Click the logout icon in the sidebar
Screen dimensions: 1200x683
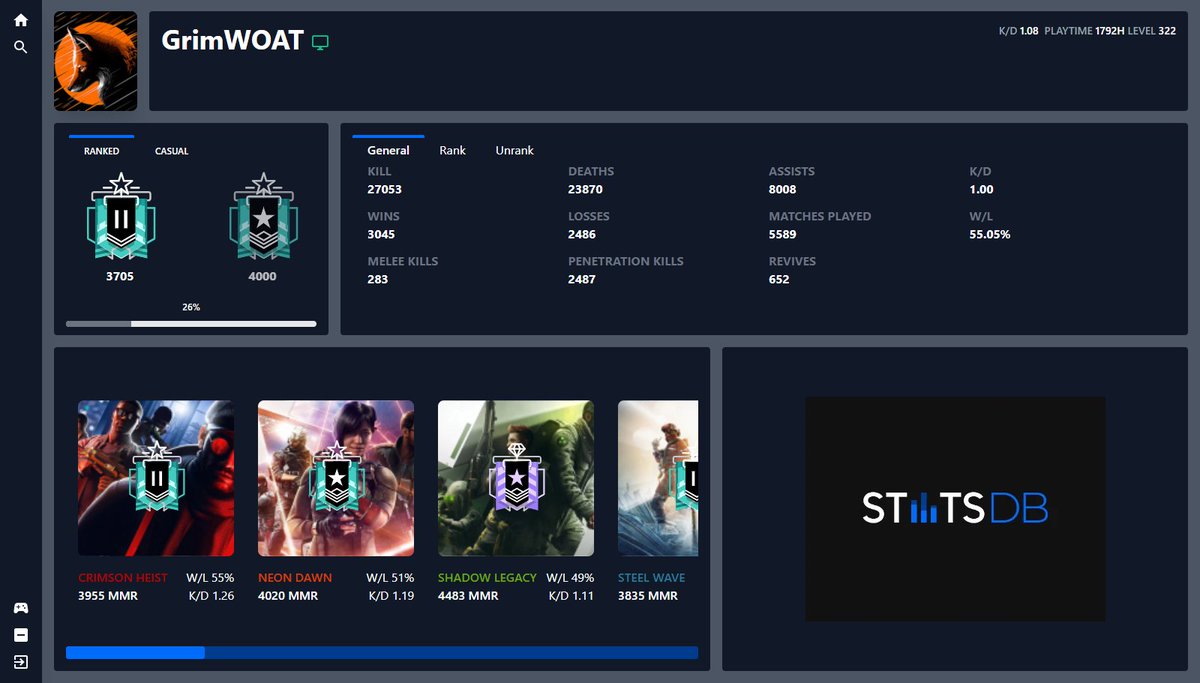click(x=20, y=661)
